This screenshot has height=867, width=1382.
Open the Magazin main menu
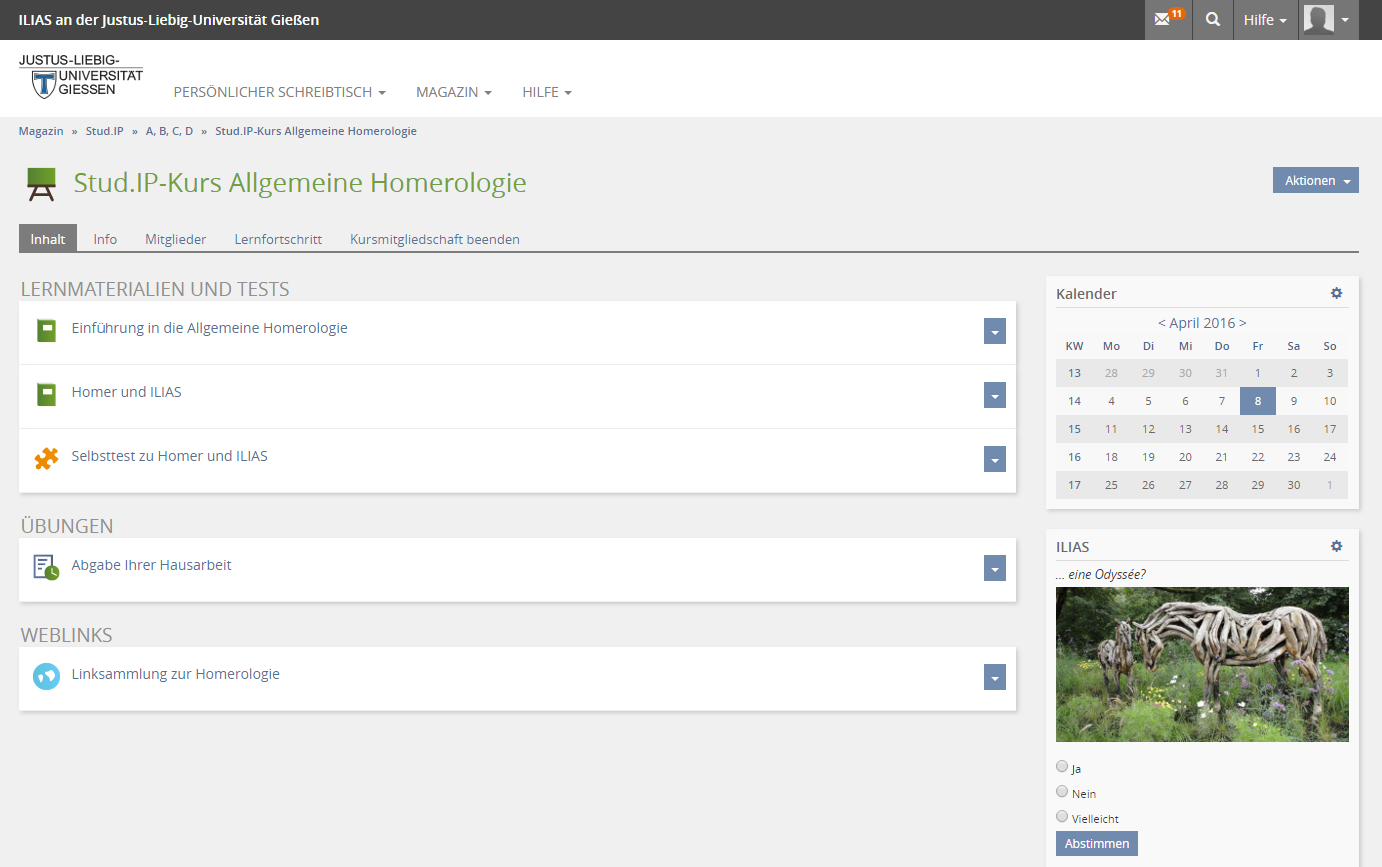[453, 92]
